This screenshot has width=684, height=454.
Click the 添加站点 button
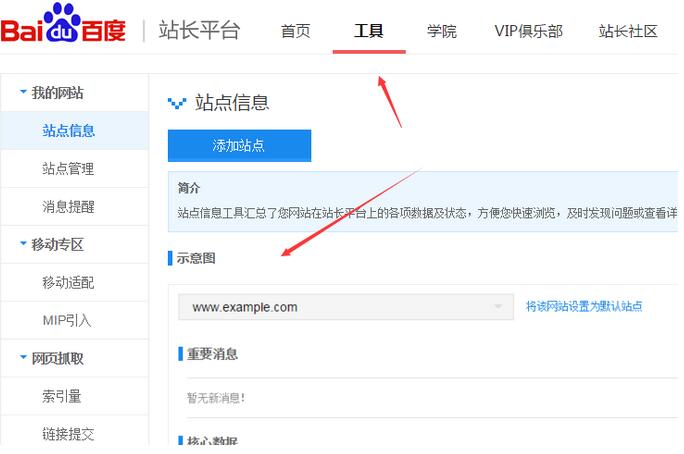[239, 146]
